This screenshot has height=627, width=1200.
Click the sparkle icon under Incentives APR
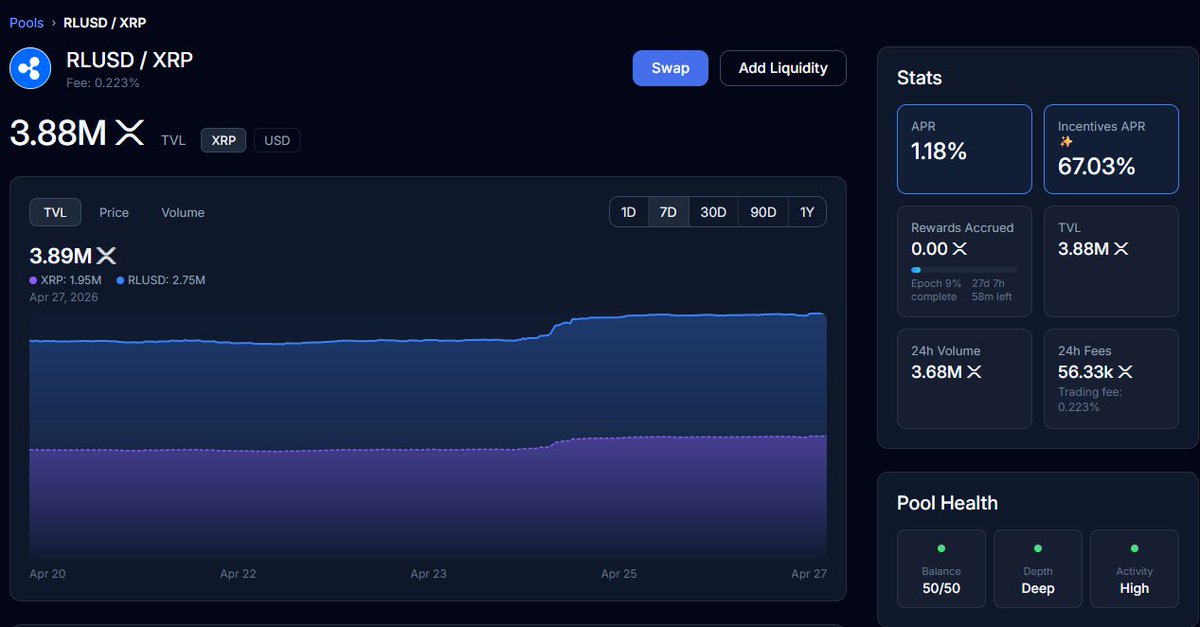pyautogui.click(x=1066, y=143)
